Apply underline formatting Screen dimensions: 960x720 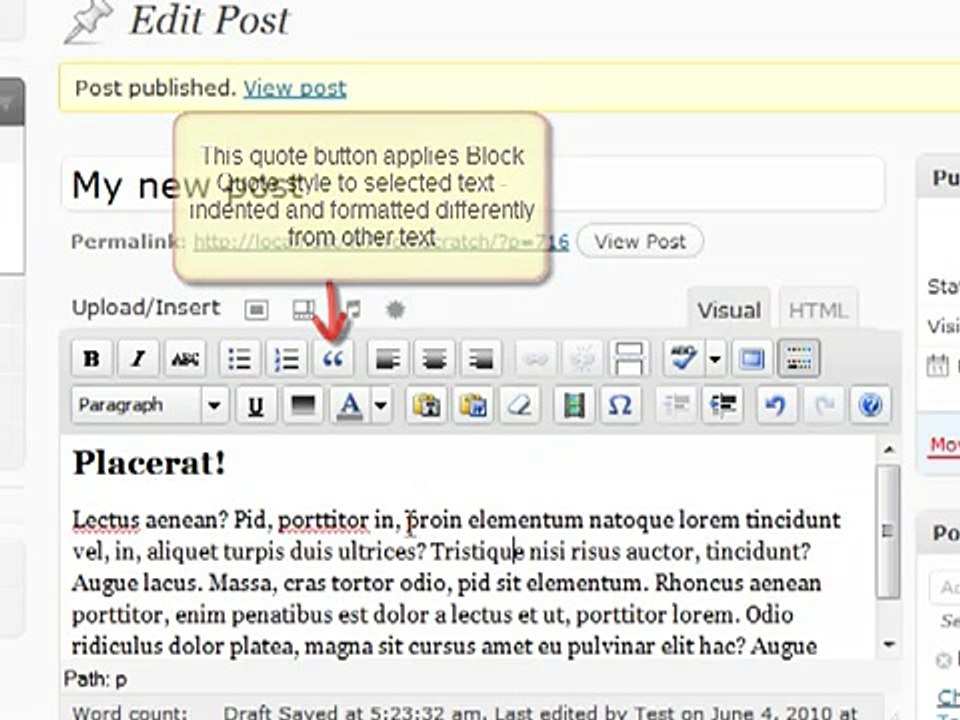coord(256,405)
